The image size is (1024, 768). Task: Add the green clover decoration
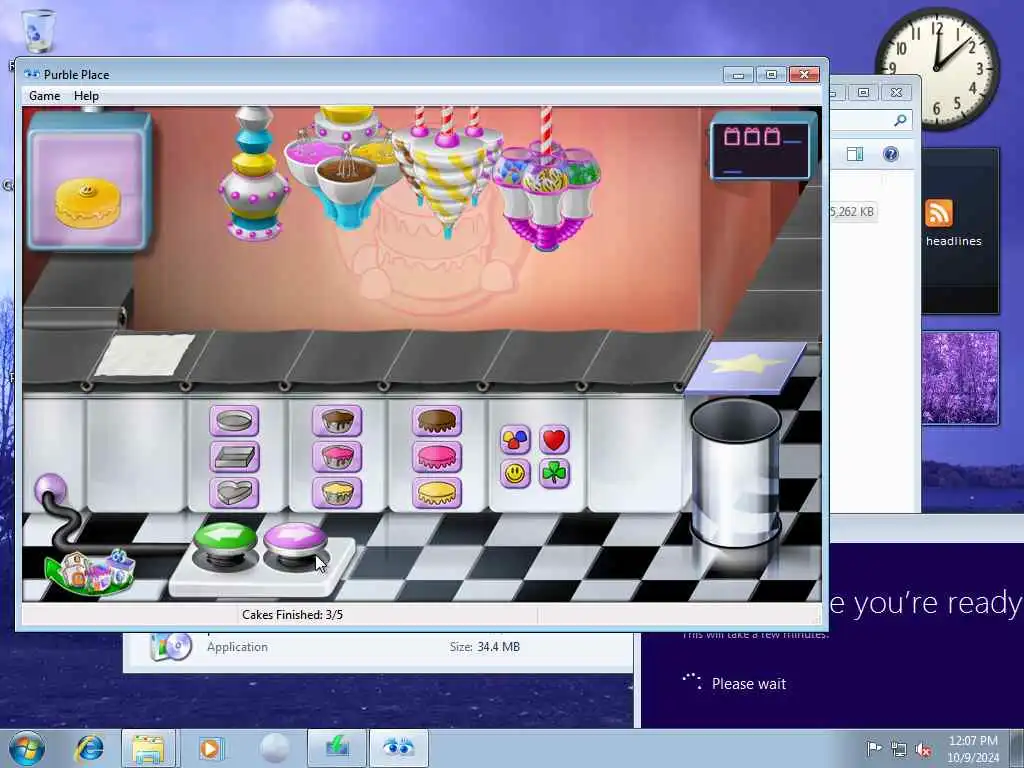554,473
